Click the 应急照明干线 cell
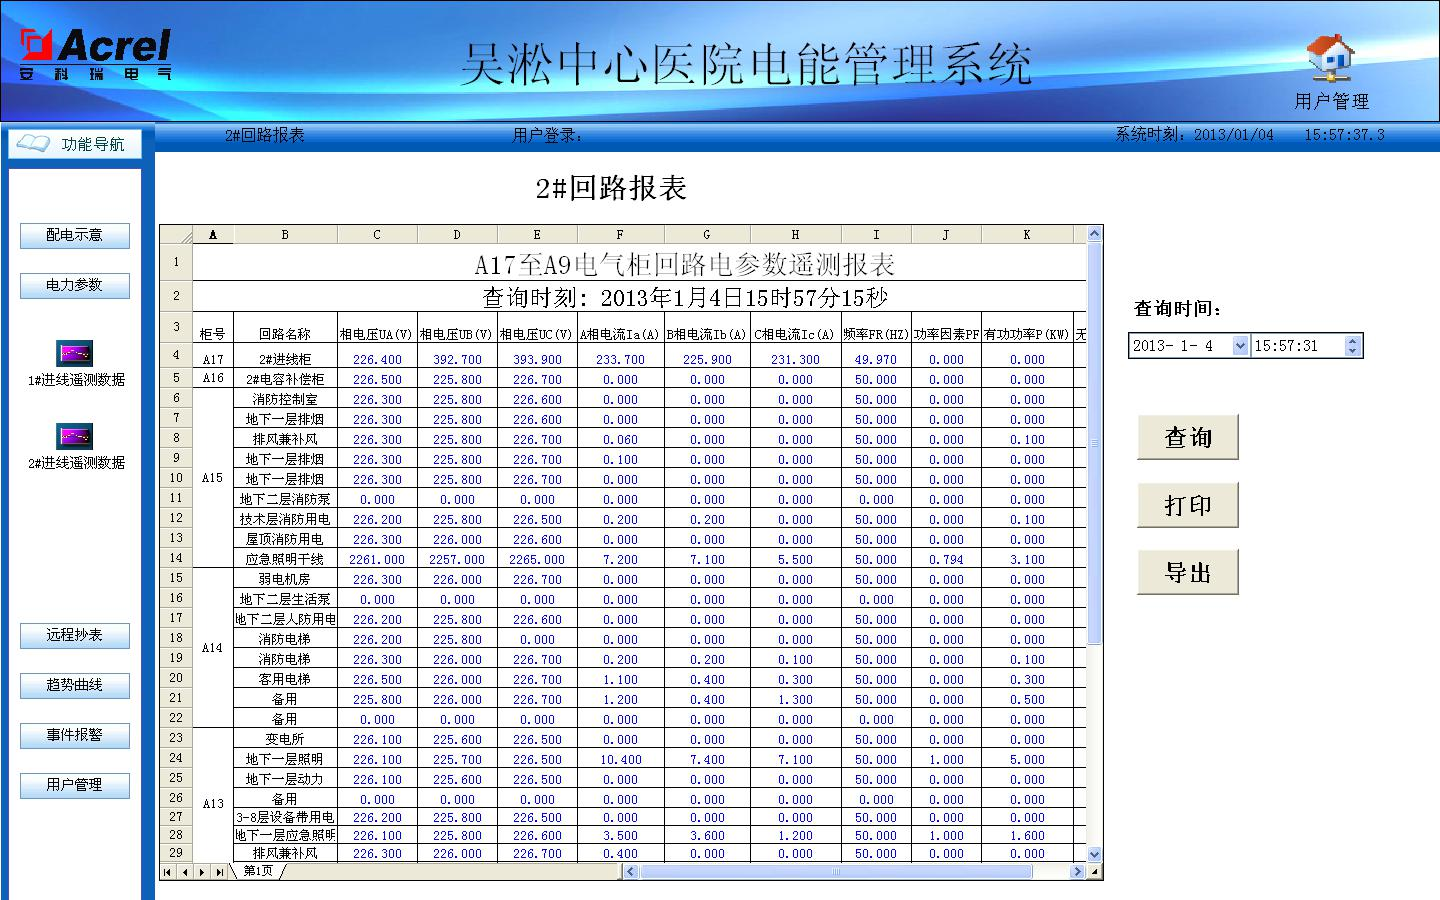This screenshot has width=1440, height=900. tap(285, 559)
